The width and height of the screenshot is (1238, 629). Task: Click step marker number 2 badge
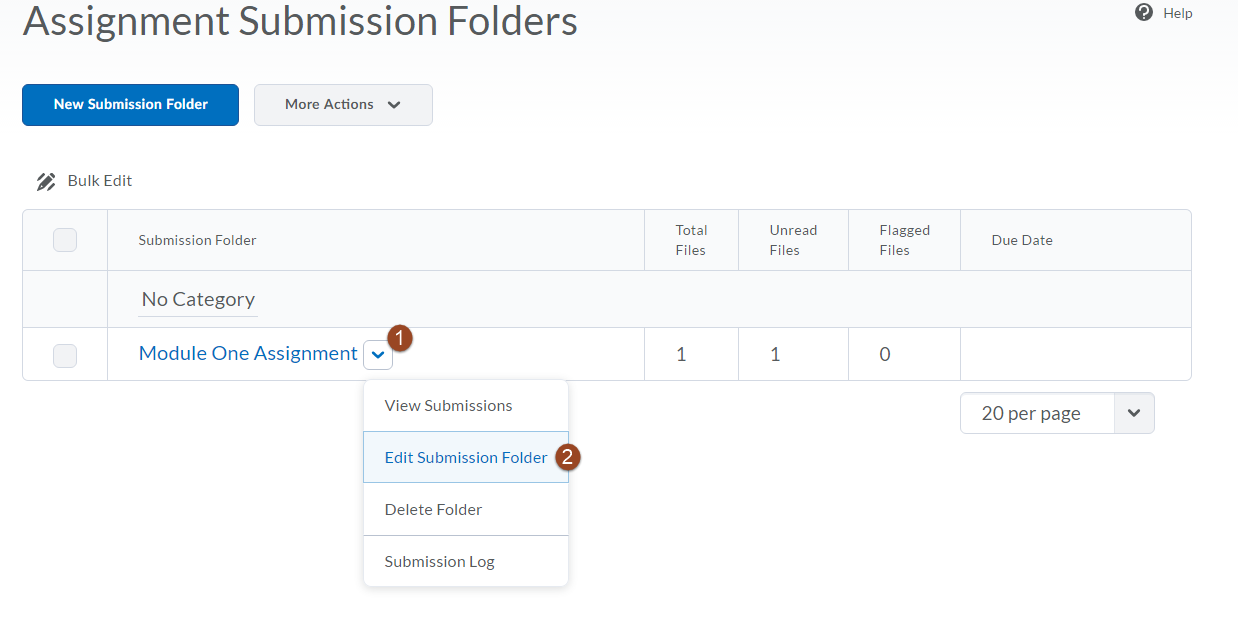click(569, 457)
